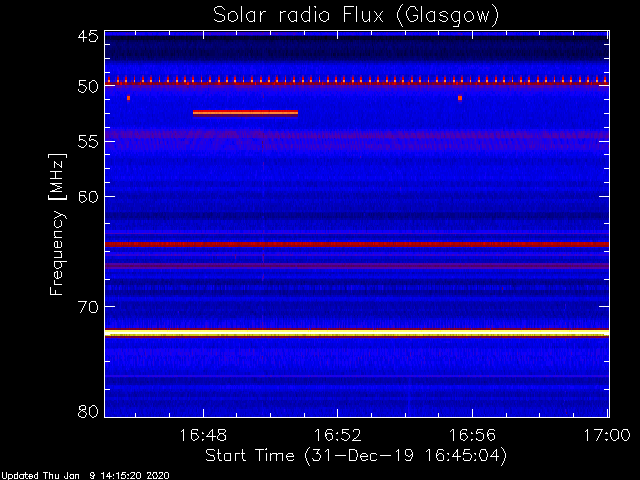640x480 pixels.
Task: Click the 50 frequency tick label
Action: tap(88, 86)
